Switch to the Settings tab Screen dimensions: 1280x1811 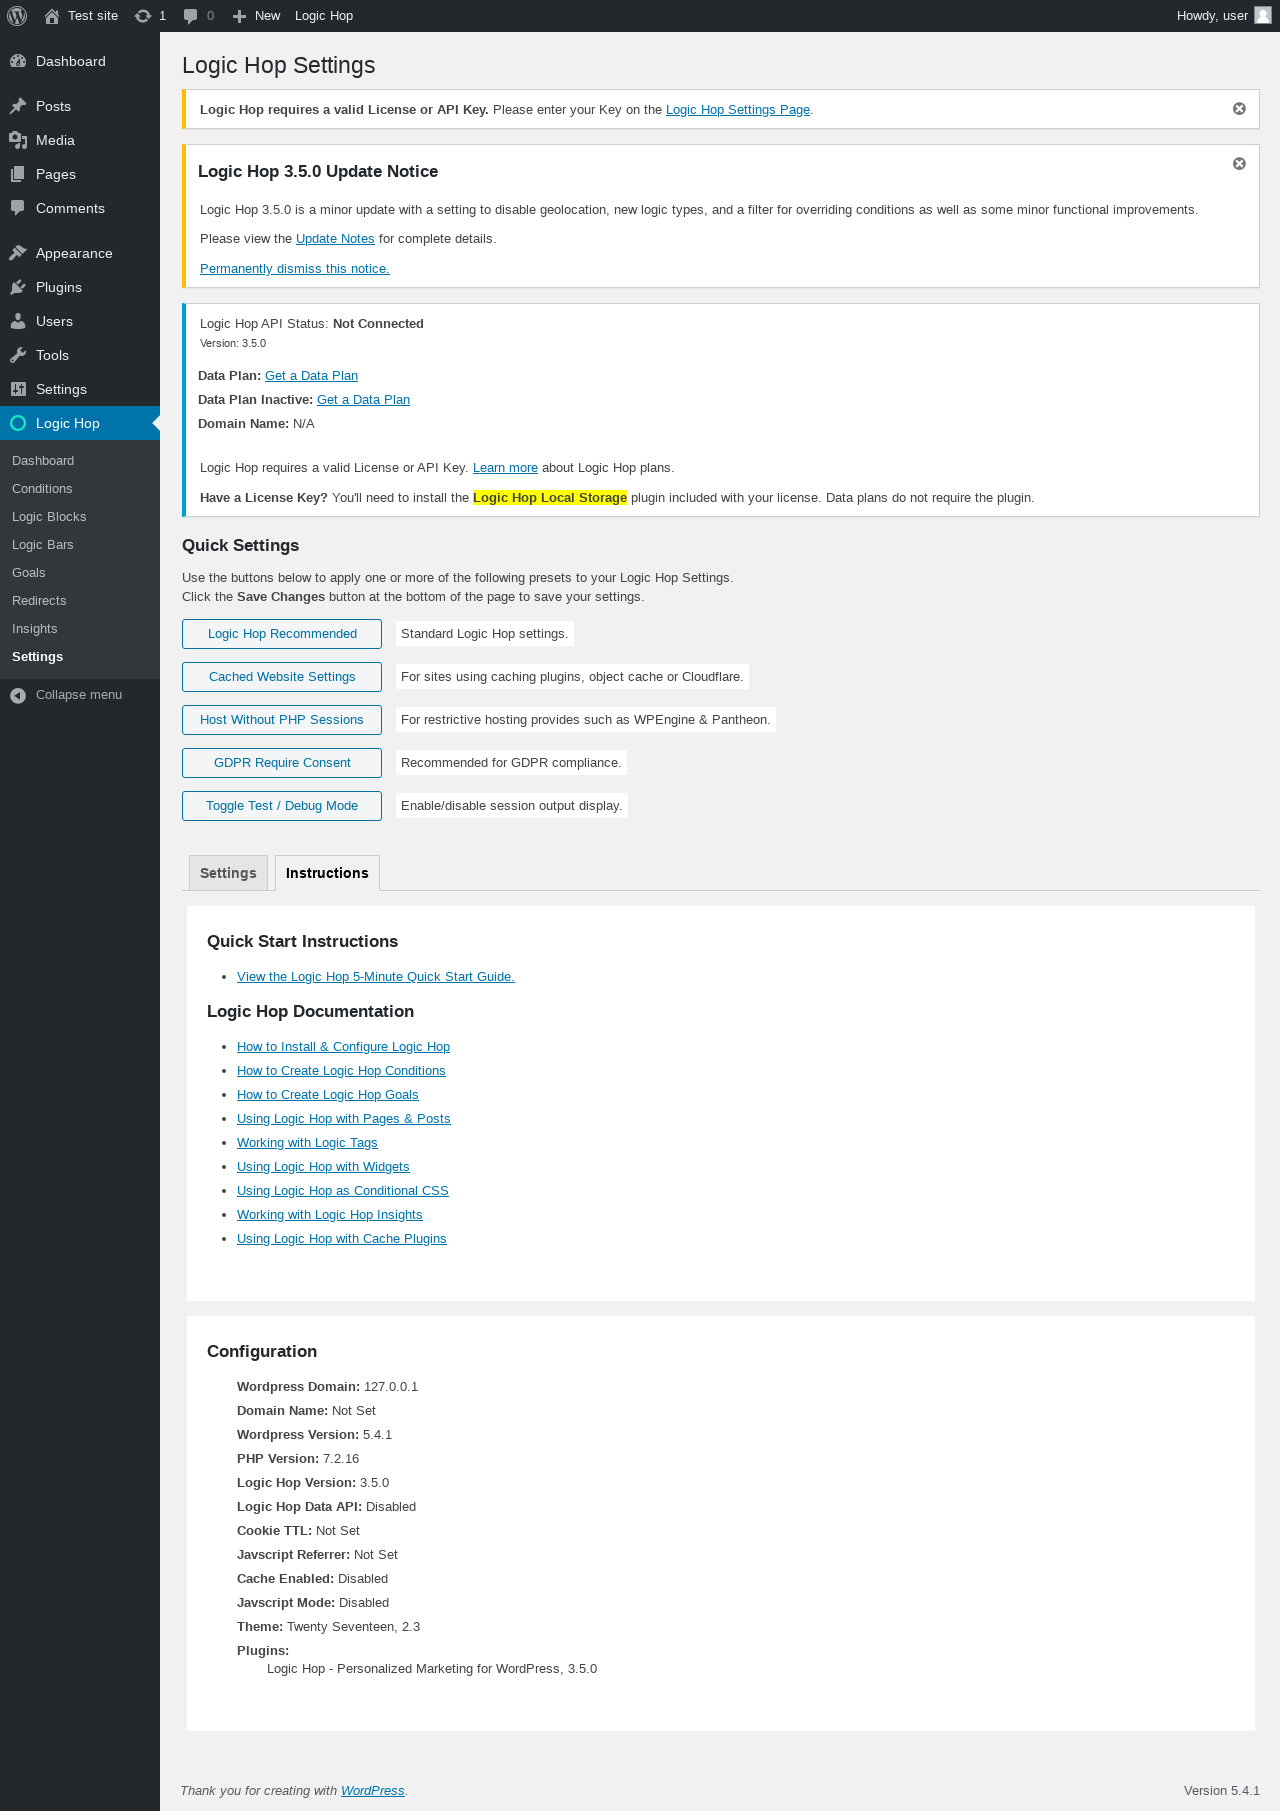point(228,873)
